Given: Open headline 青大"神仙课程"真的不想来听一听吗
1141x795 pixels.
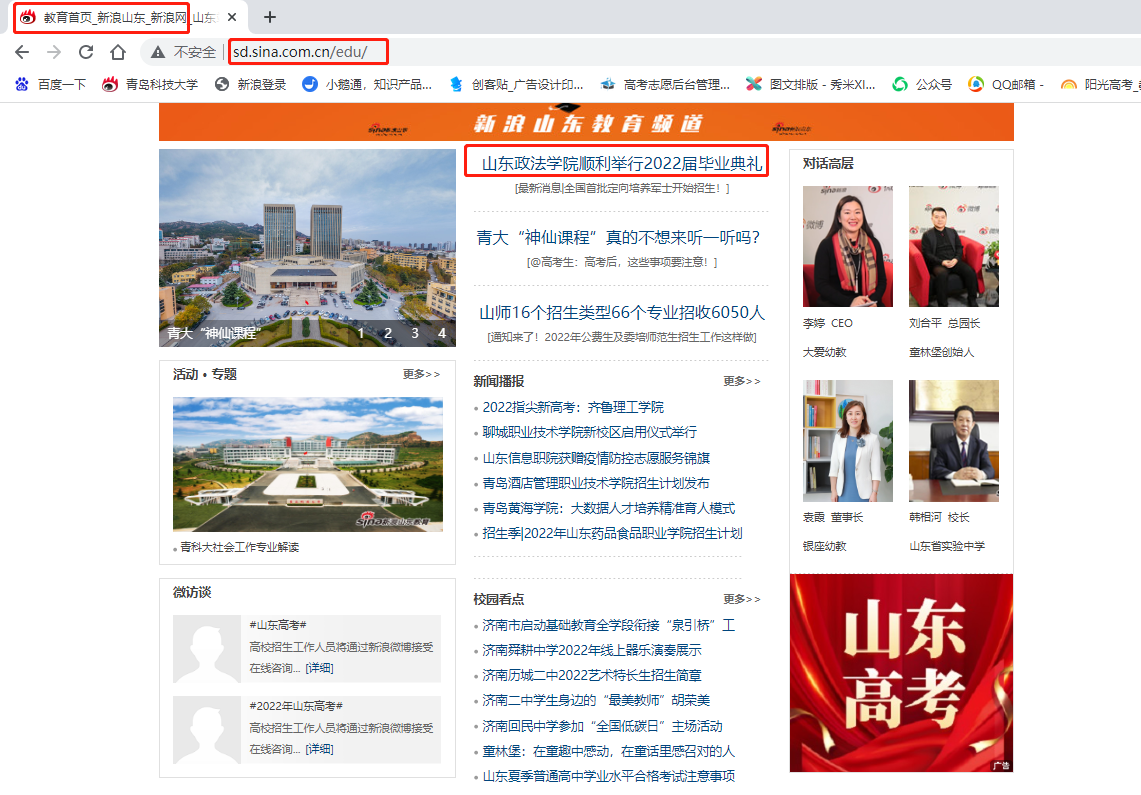Looking at the screenshot, I should [618, 237].
